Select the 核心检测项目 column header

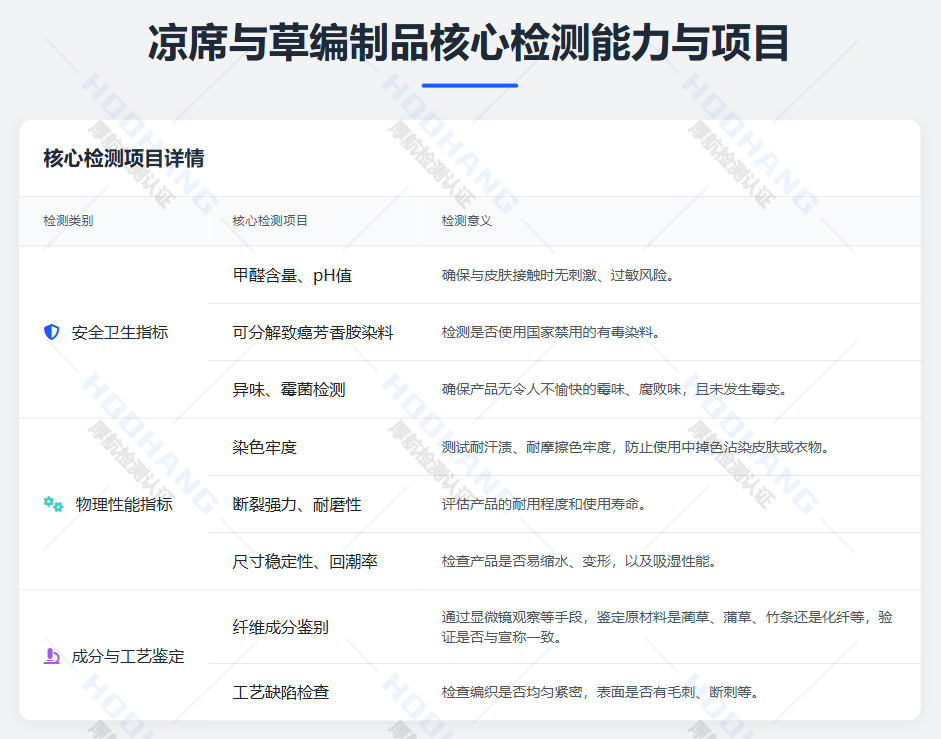(x=270, y=220)
